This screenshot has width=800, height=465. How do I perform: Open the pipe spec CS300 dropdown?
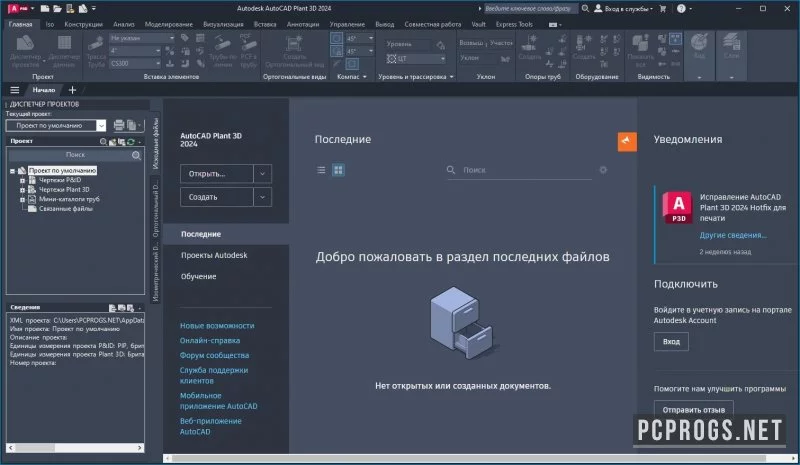point(158,63)
